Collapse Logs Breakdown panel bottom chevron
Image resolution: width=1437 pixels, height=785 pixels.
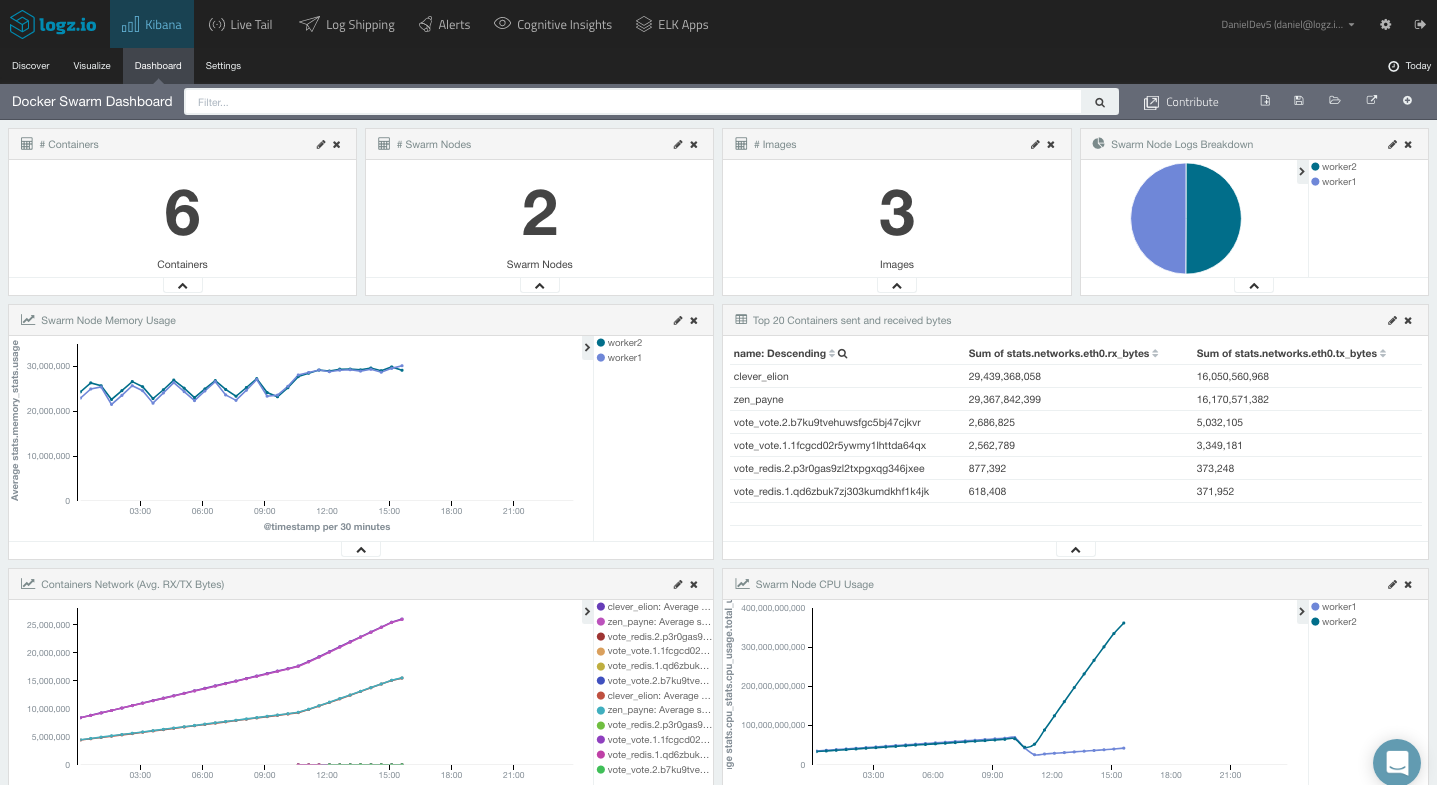tap(1253, 286)
